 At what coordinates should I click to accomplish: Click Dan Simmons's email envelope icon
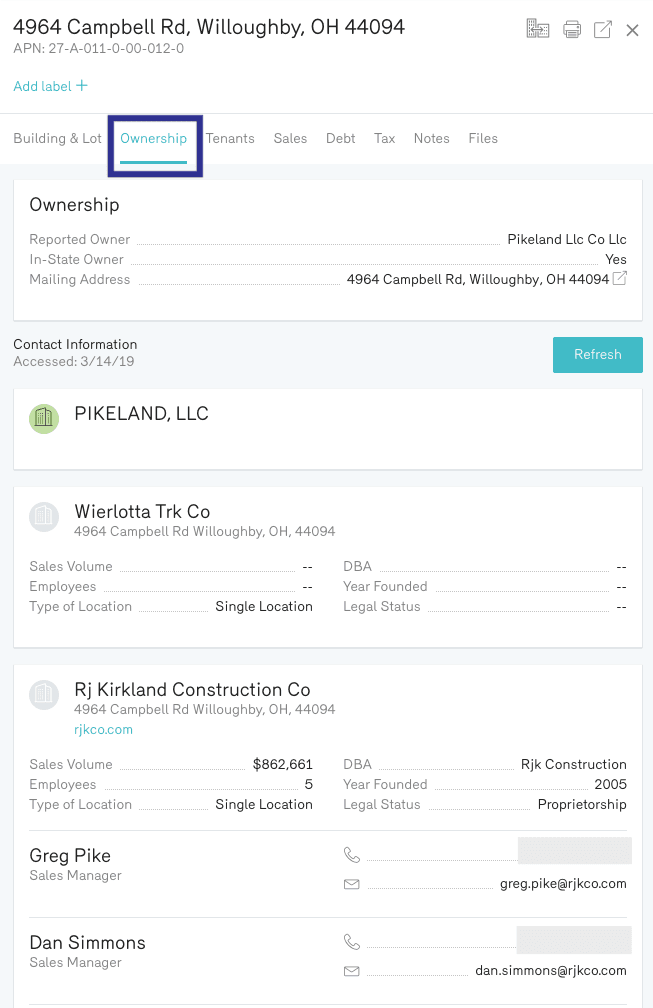tap(351, 971)
